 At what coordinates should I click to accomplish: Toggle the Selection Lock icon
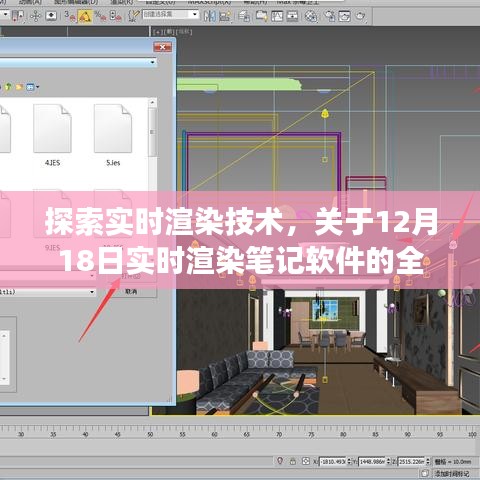coord(293,461)
